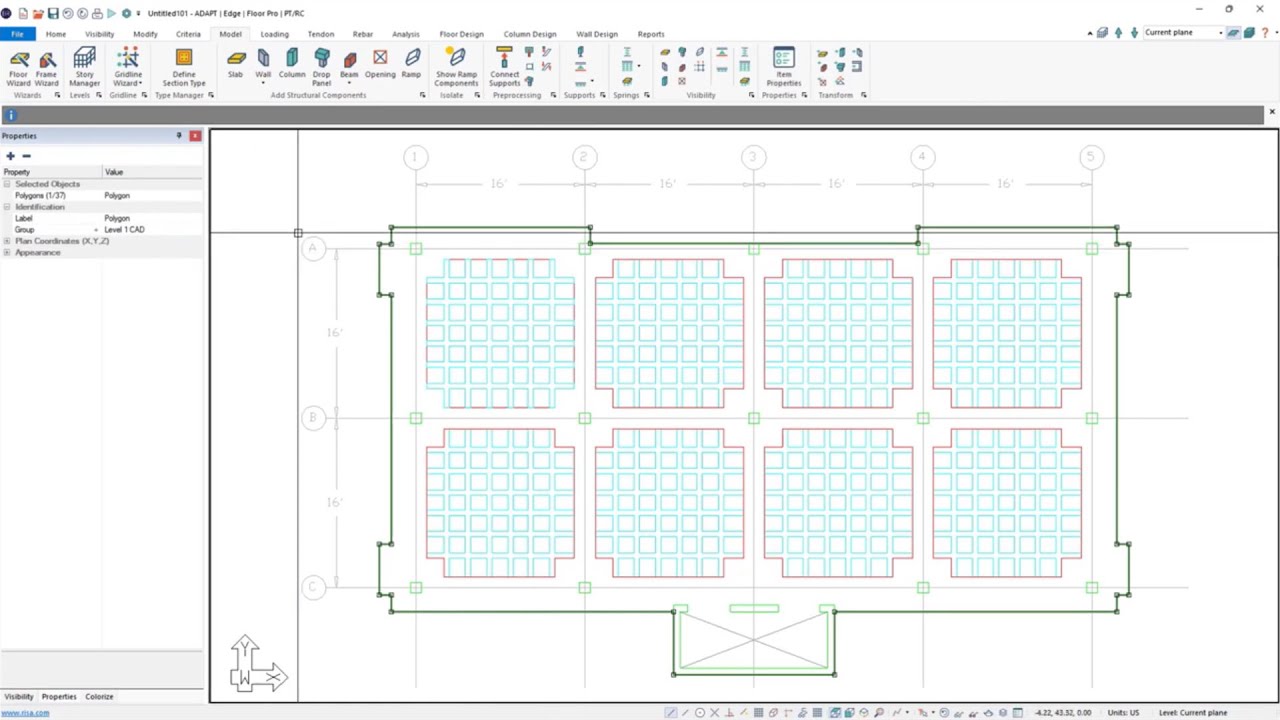Collapse the ribbon with the caret
Screen dimensions: 1280x720
pos(1090,33)
